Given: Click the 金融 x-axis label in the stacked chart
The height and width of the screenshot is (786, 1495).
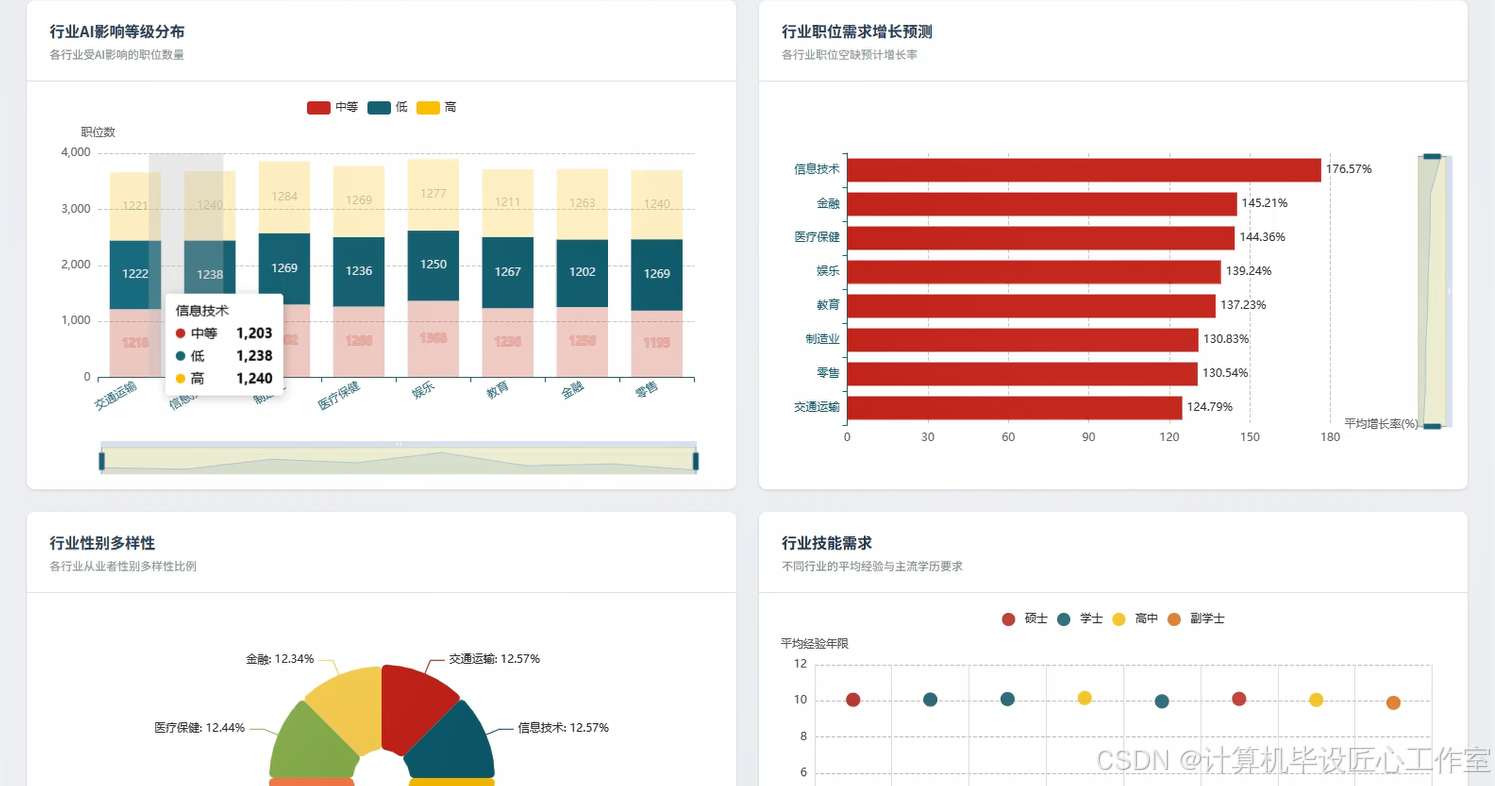Looking at the screenshot, I should pos(572,390).
